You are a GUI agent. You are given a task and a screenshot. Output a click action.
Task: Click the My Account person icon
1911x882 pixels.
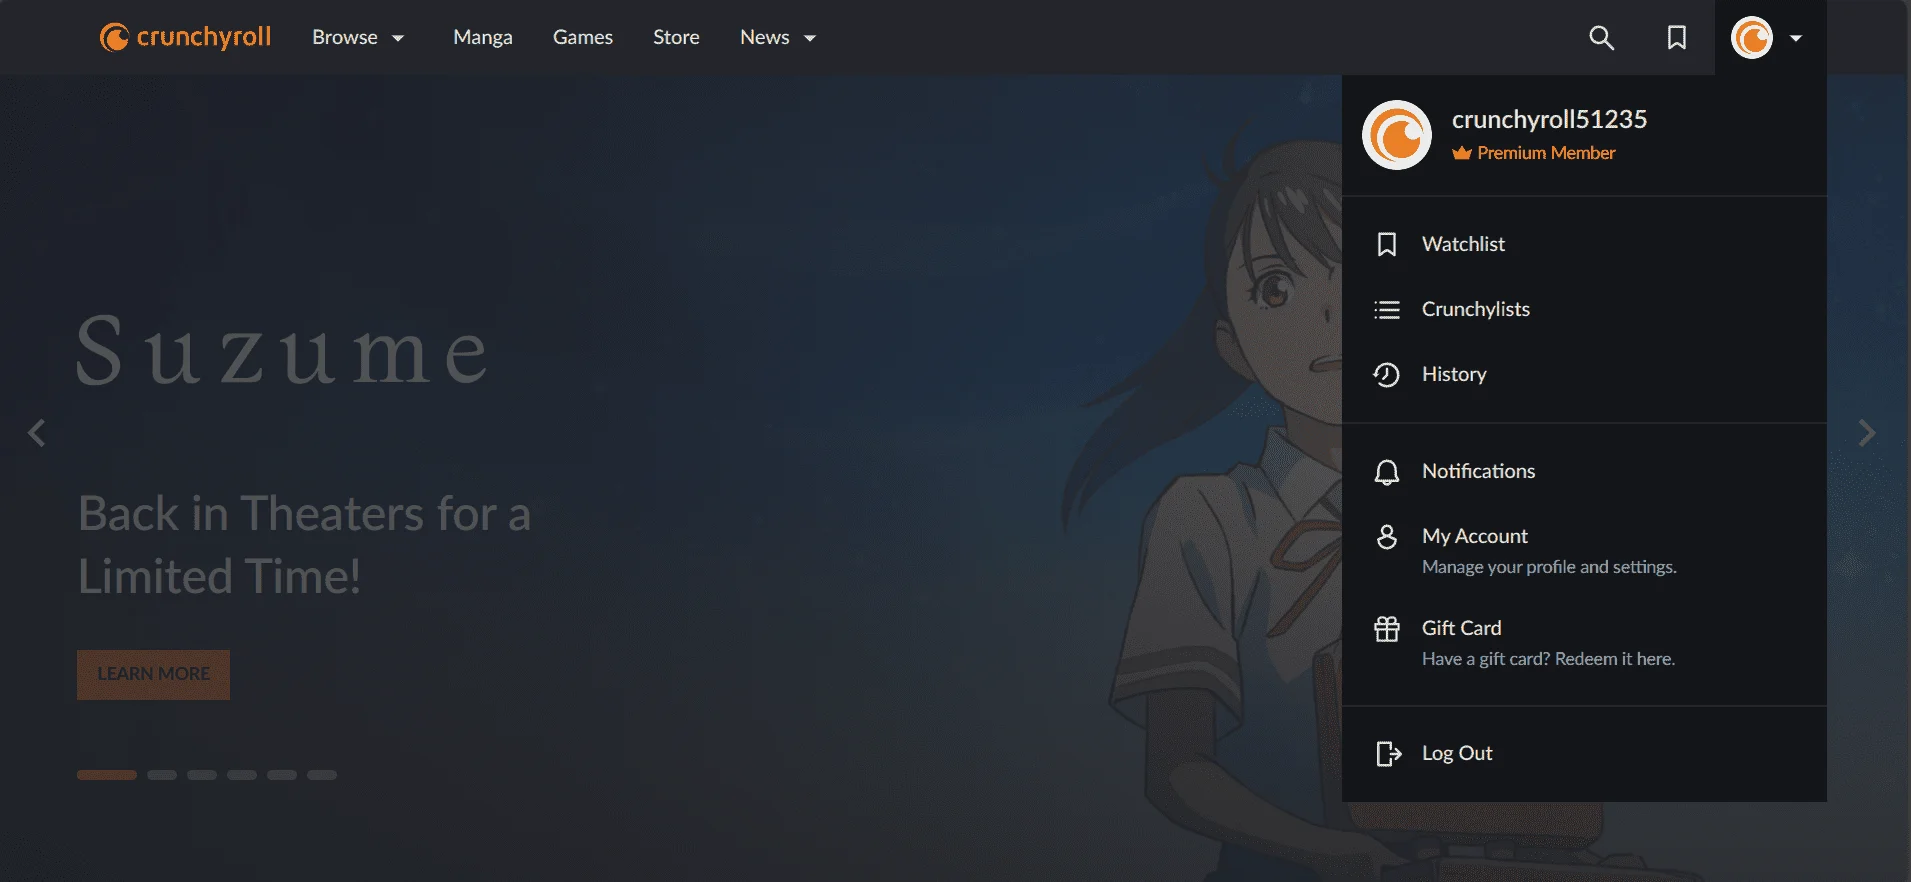click(x=1387, y=537)
